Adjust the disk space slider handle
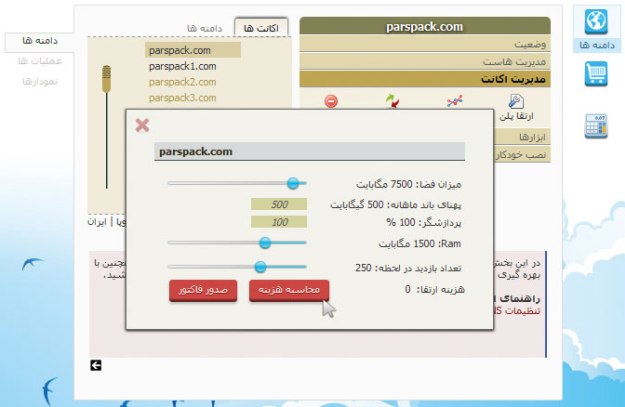This screenshot has height=407, width=625. tap(293, 183)
